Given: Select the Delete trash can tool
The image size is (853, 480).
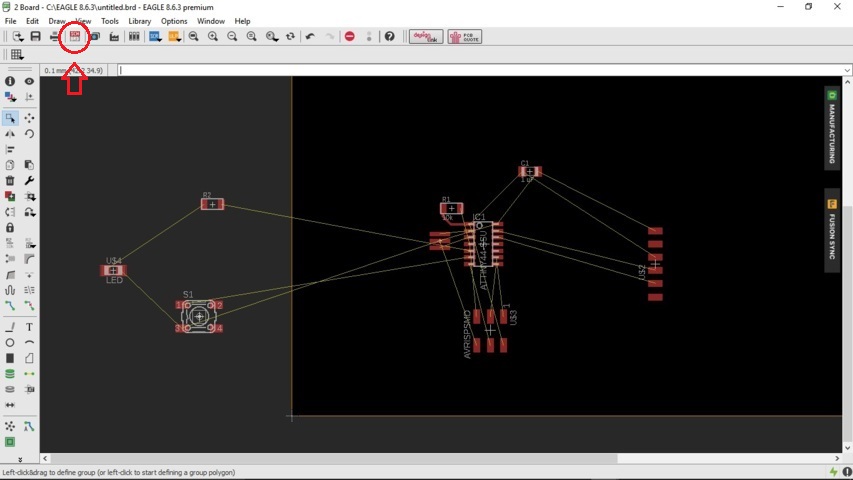Looking at the screenshot, I should point(10,181).
